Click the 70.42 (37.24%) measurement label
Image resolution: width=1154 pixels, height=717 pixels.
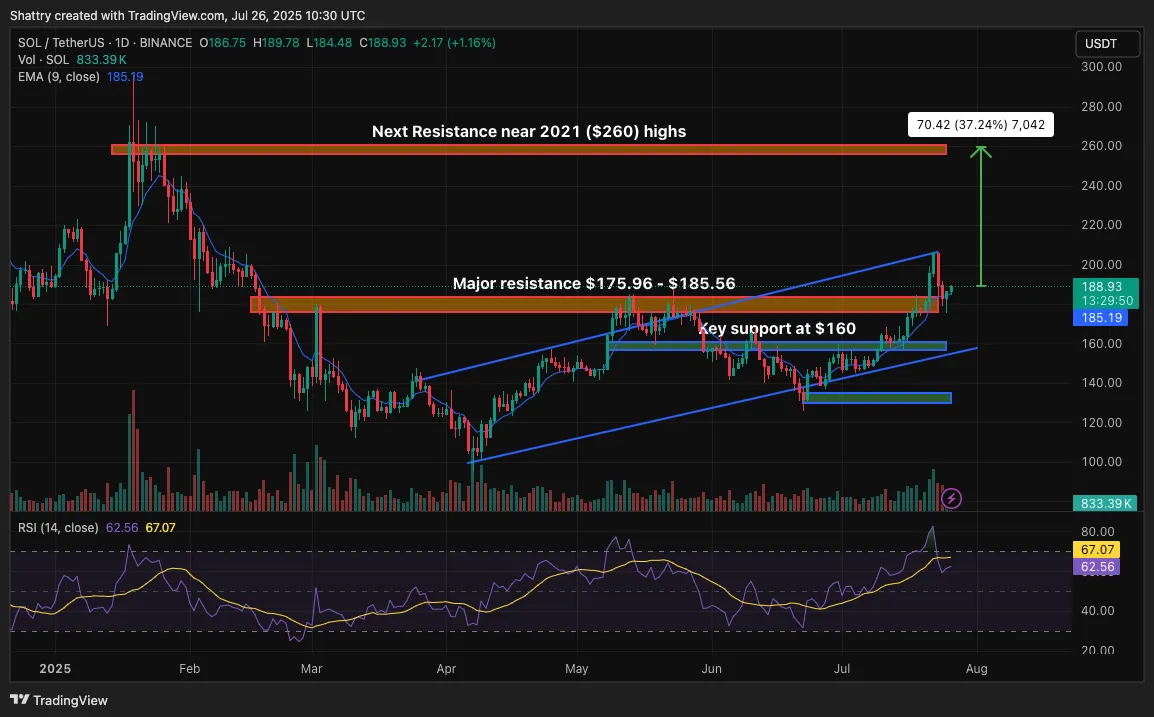(x=980, y=124)
